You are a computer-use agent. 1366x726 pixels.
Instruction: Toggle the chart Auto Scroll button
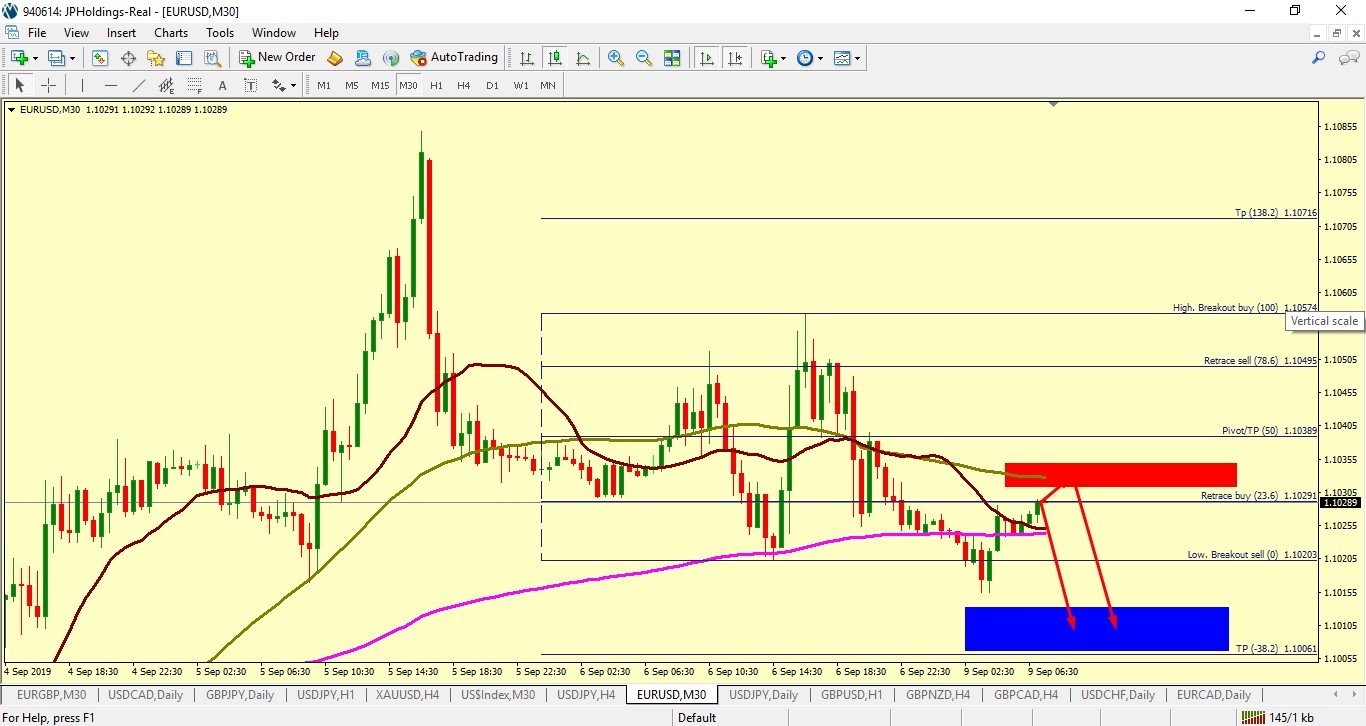tap(708, 58)
